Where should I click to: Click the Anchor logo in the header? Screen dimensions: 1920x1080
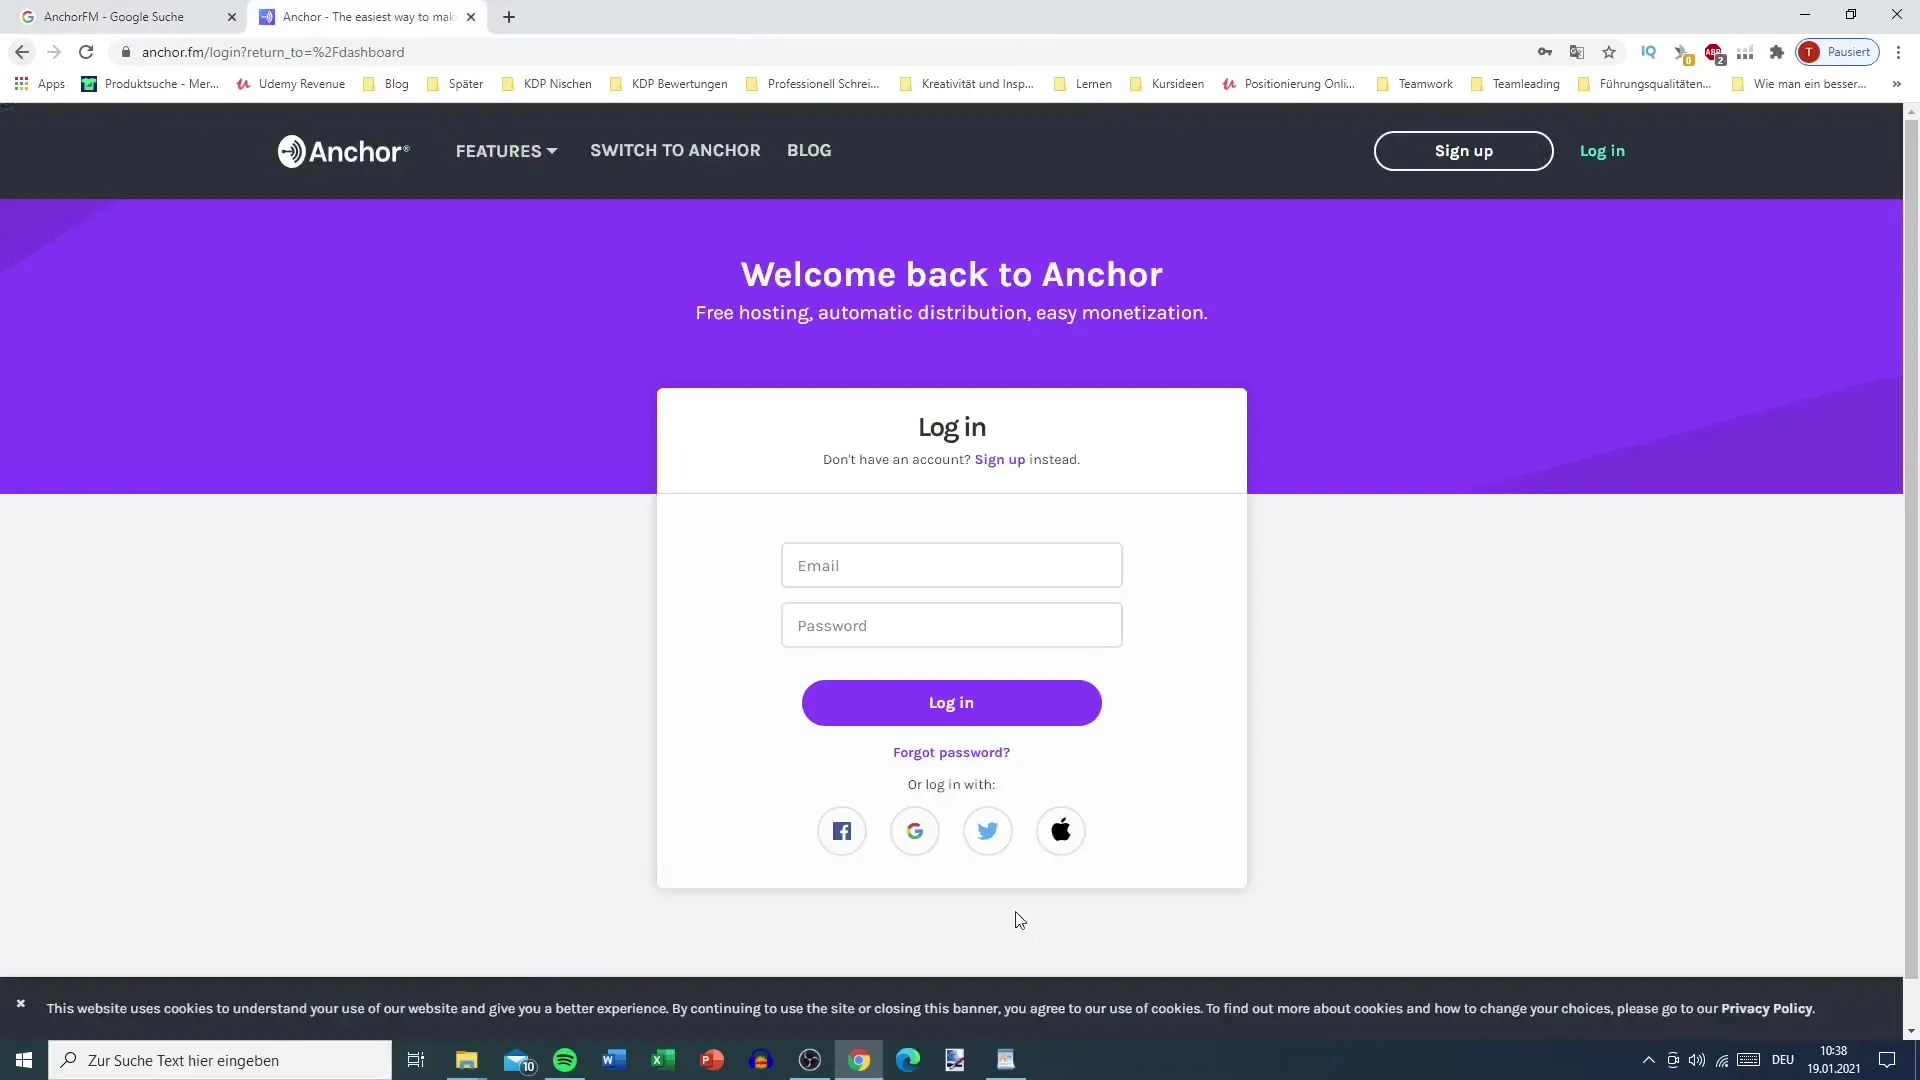point(343,151)
